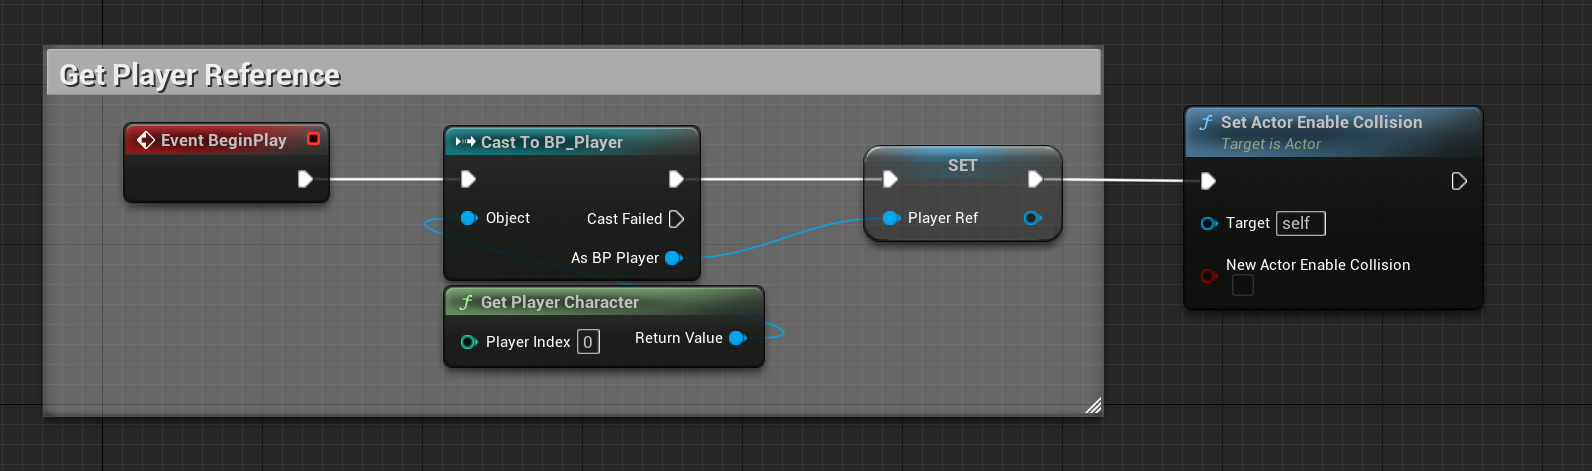The height and width of the screenshot is (471, 1592).
Task: Click the Target is Actor subtitle
Action: [1271, 144]
